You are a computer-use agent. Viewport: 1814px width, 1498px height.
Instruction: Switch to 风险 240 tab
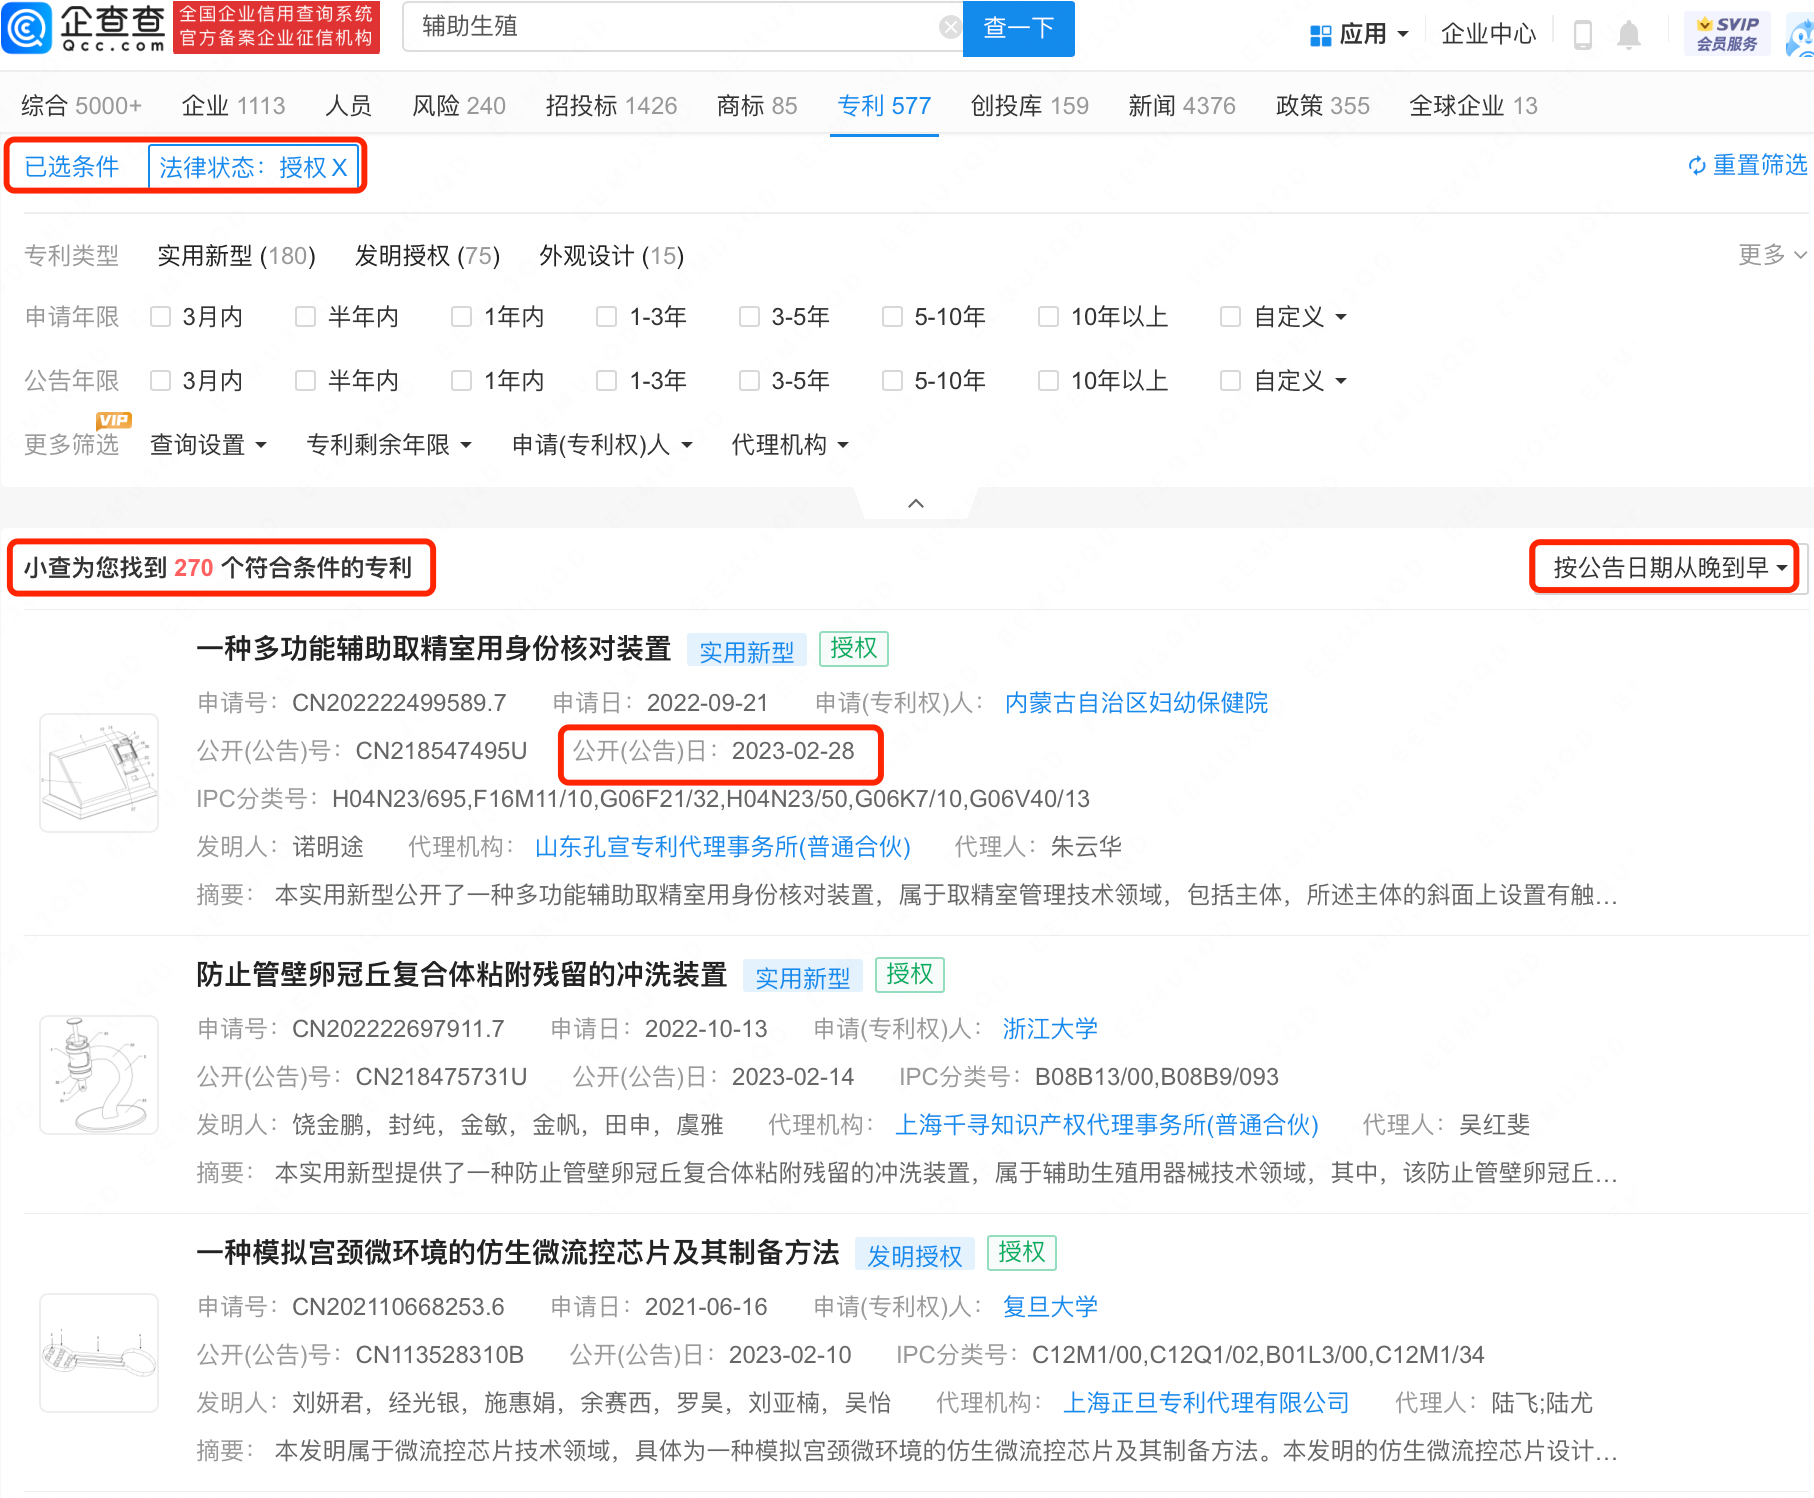tap(459, 106)
